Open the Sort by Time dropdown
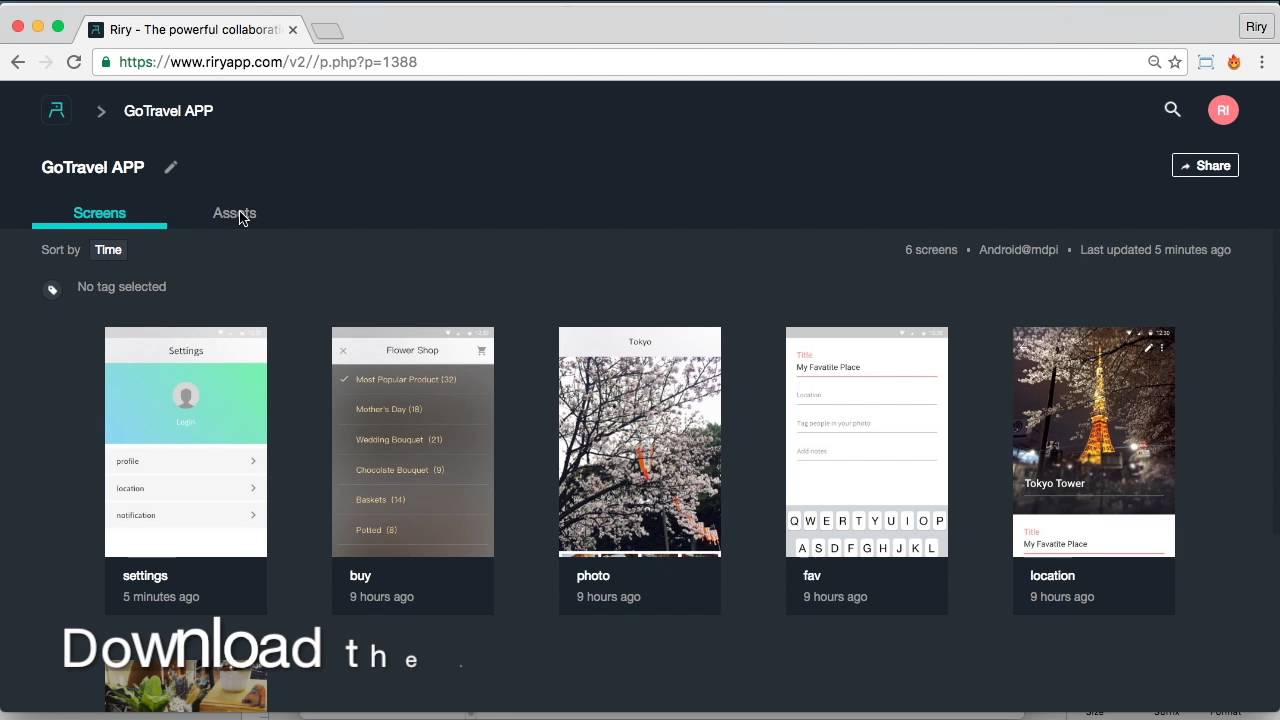The image size is (1280, 720). [108, 250]
